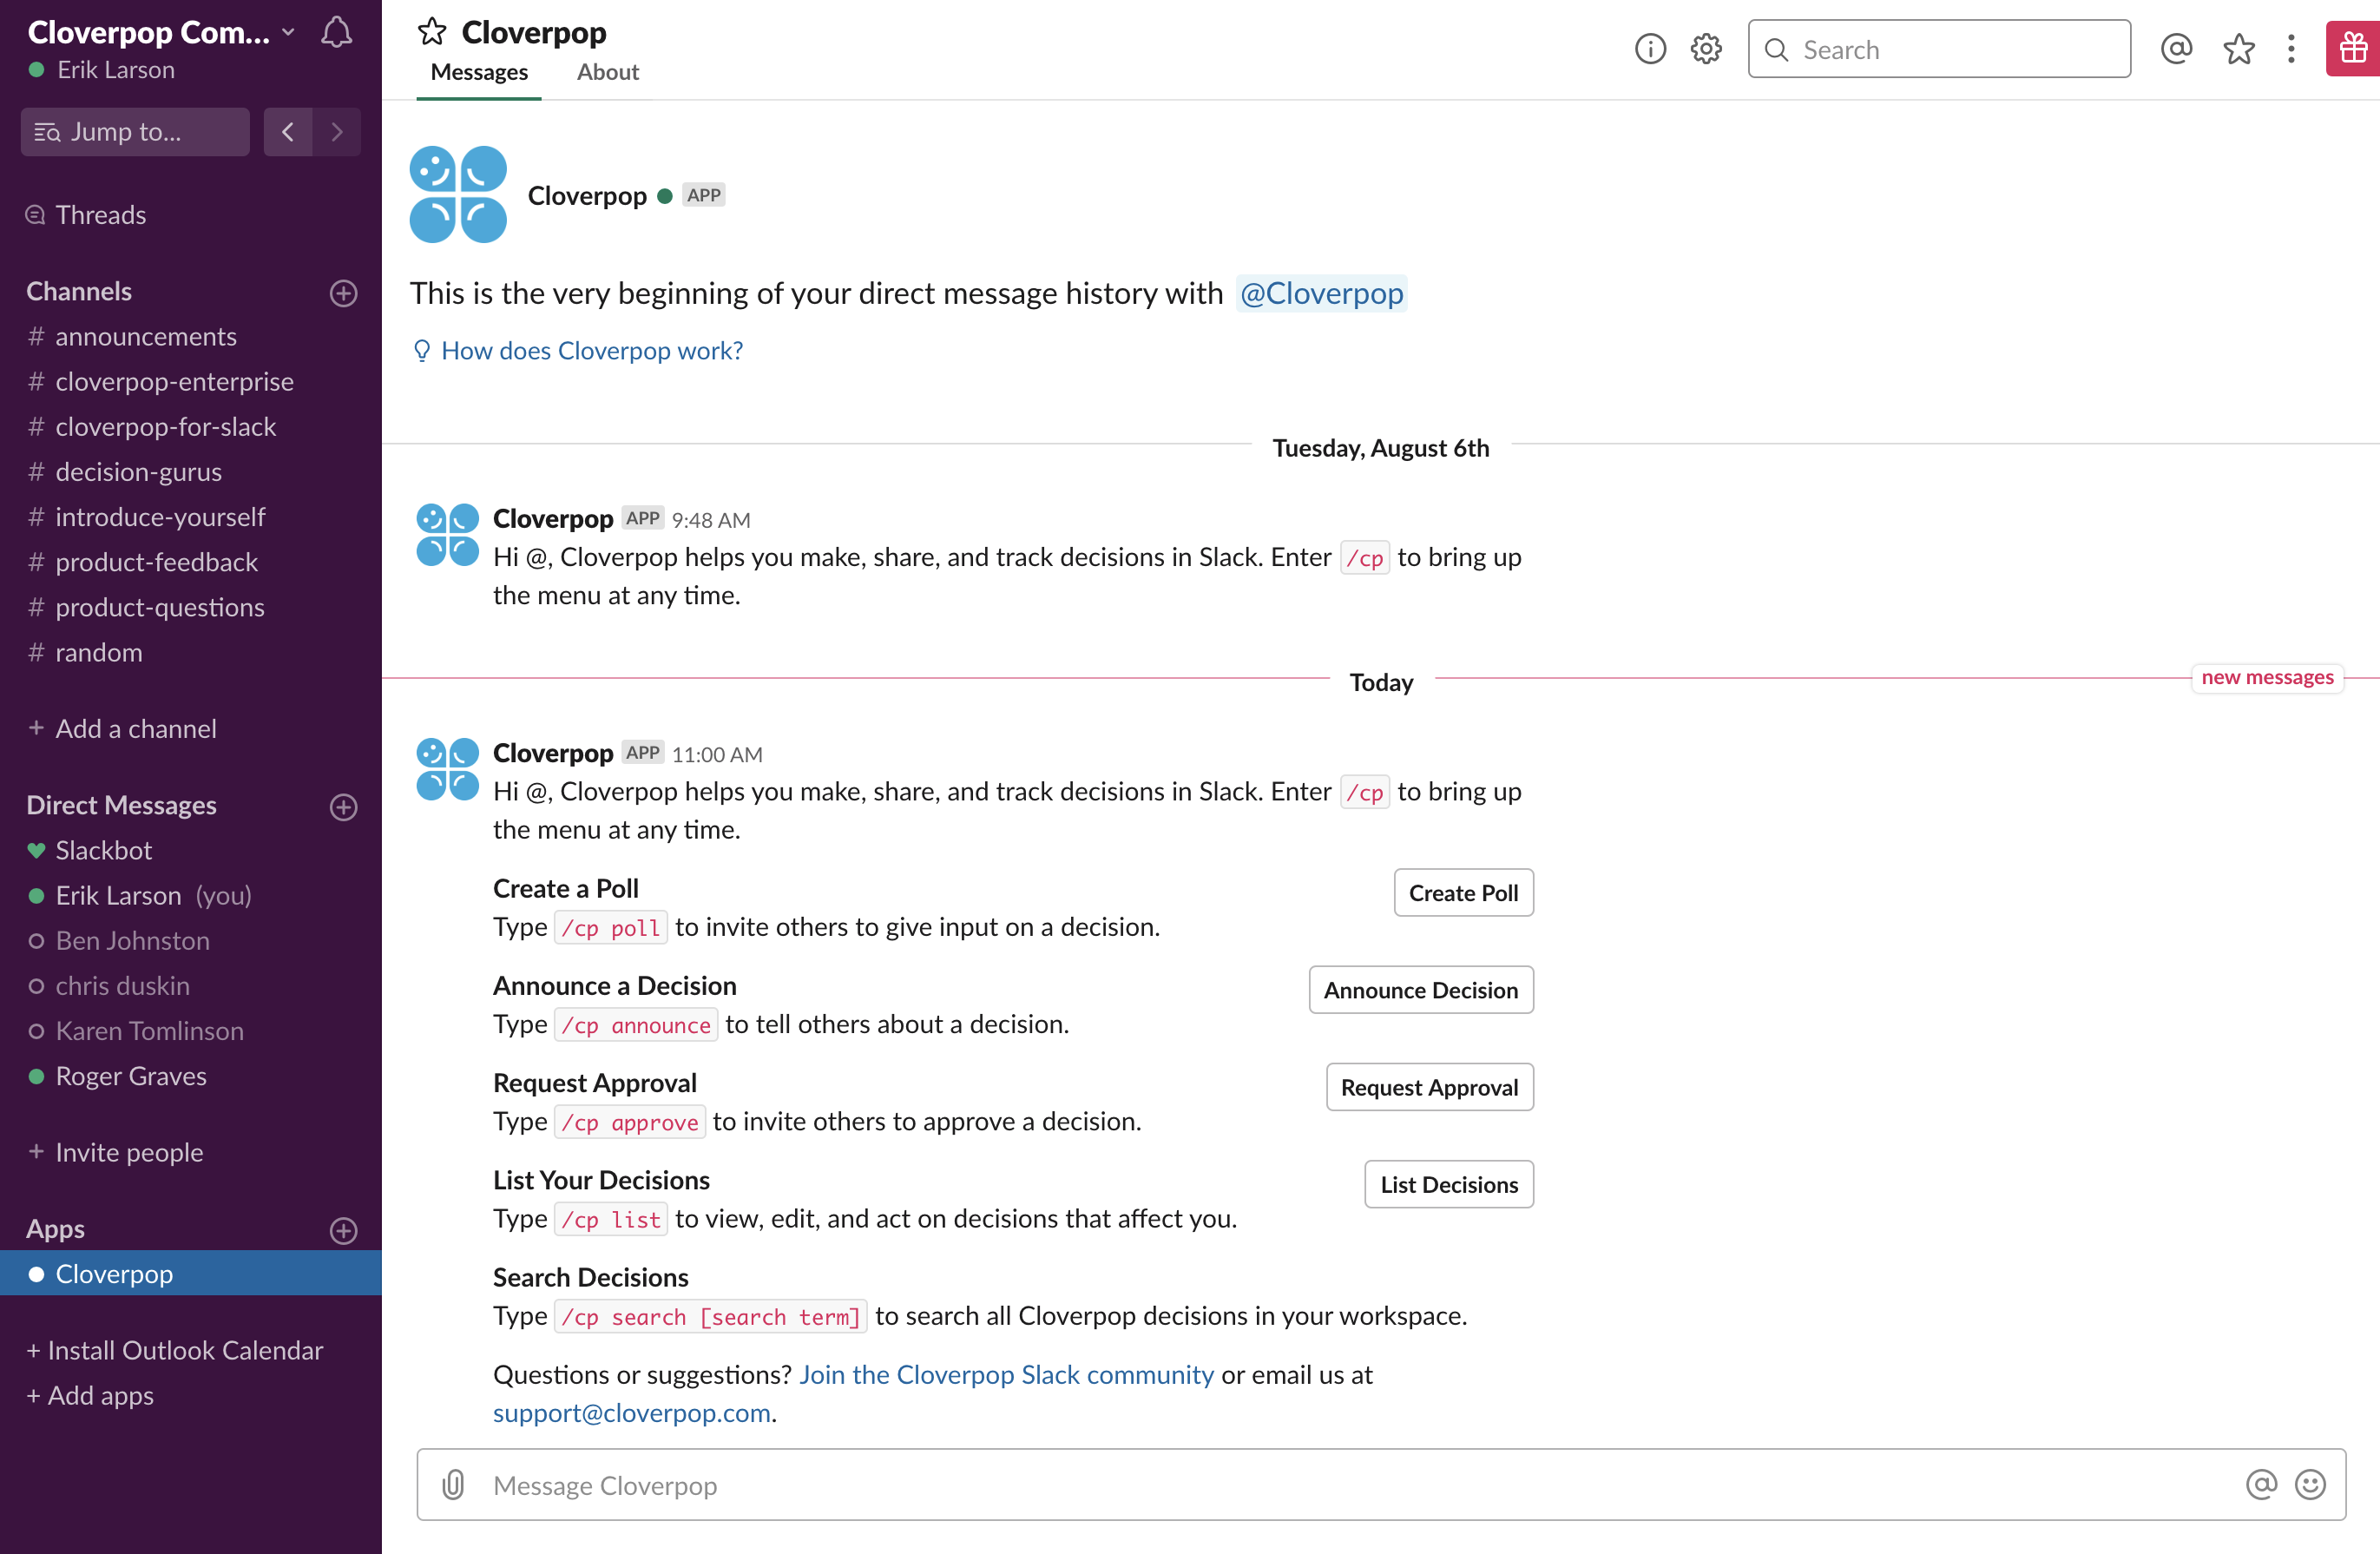Click Cloverpop avatar on 11:00 AM message
The width and height of the screenshot is (2380, 1554).
pyautogui.click(x=448, y=770)
